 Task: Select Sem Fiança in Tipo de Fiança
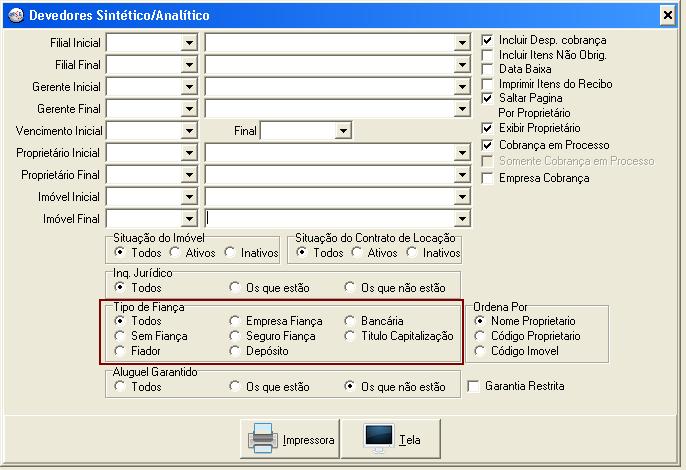point(119,336)
